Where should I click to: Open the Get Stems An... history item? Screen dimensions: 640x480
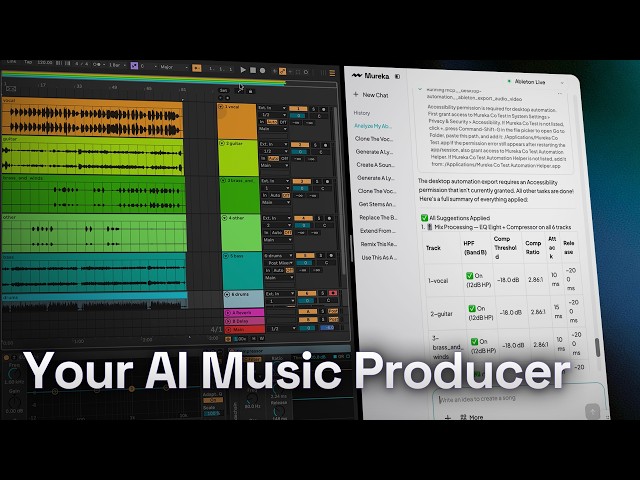click(377, 204)
